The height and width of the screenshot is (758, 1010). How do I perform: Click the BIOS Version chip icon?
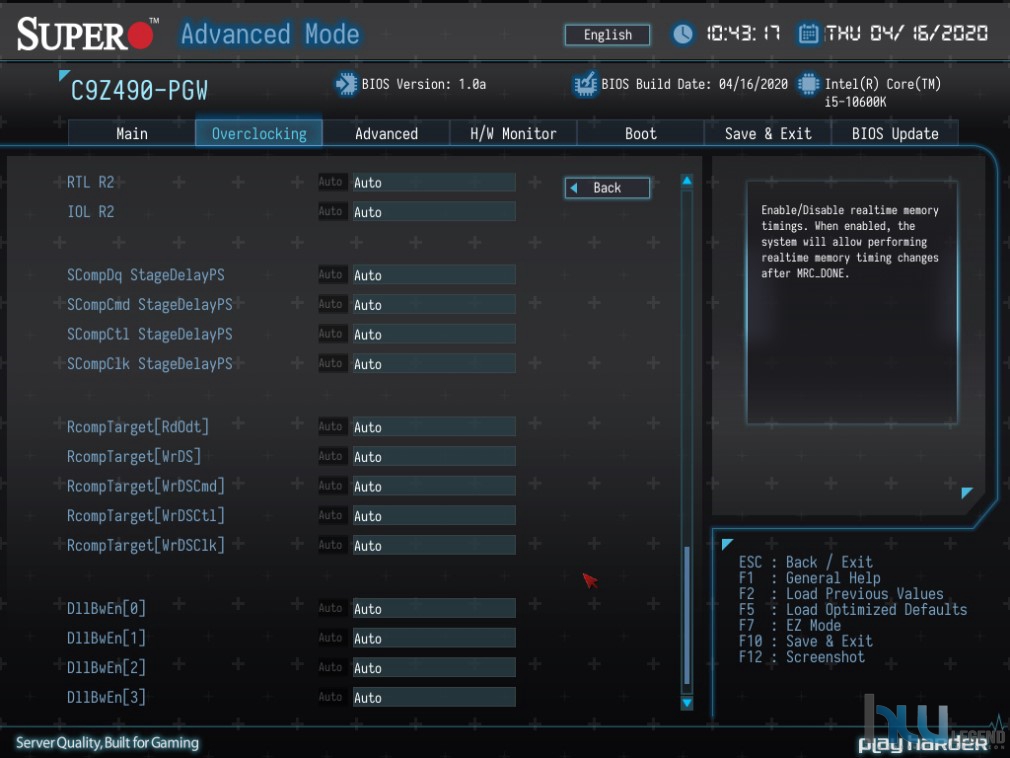pyautogui.click(x=346, y=84)
